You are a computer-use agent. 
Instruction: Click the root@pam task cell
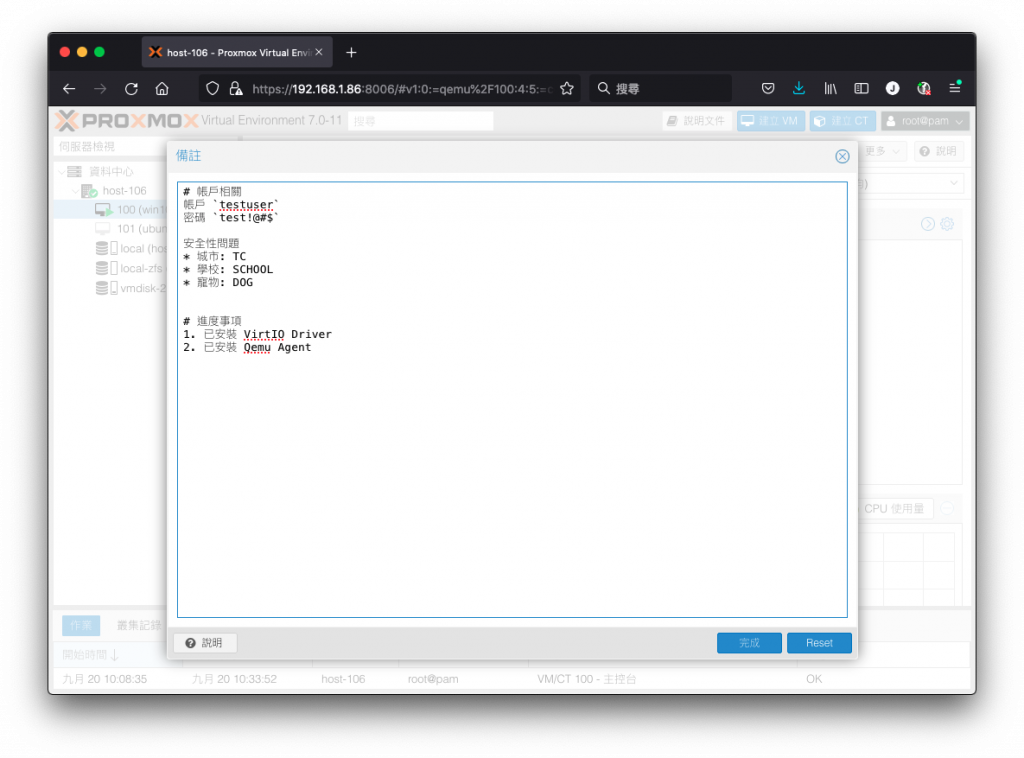[433, 679]
